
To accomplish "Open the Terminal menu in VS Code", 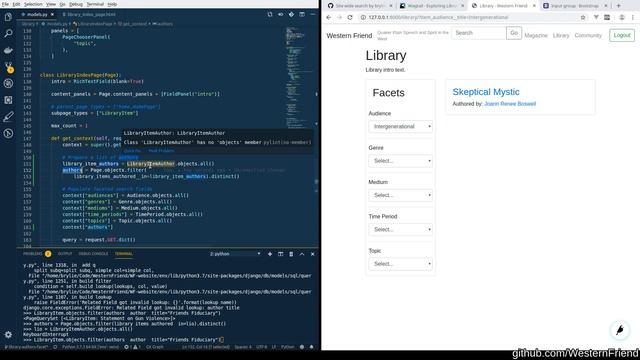I will [x=95, y=4].
